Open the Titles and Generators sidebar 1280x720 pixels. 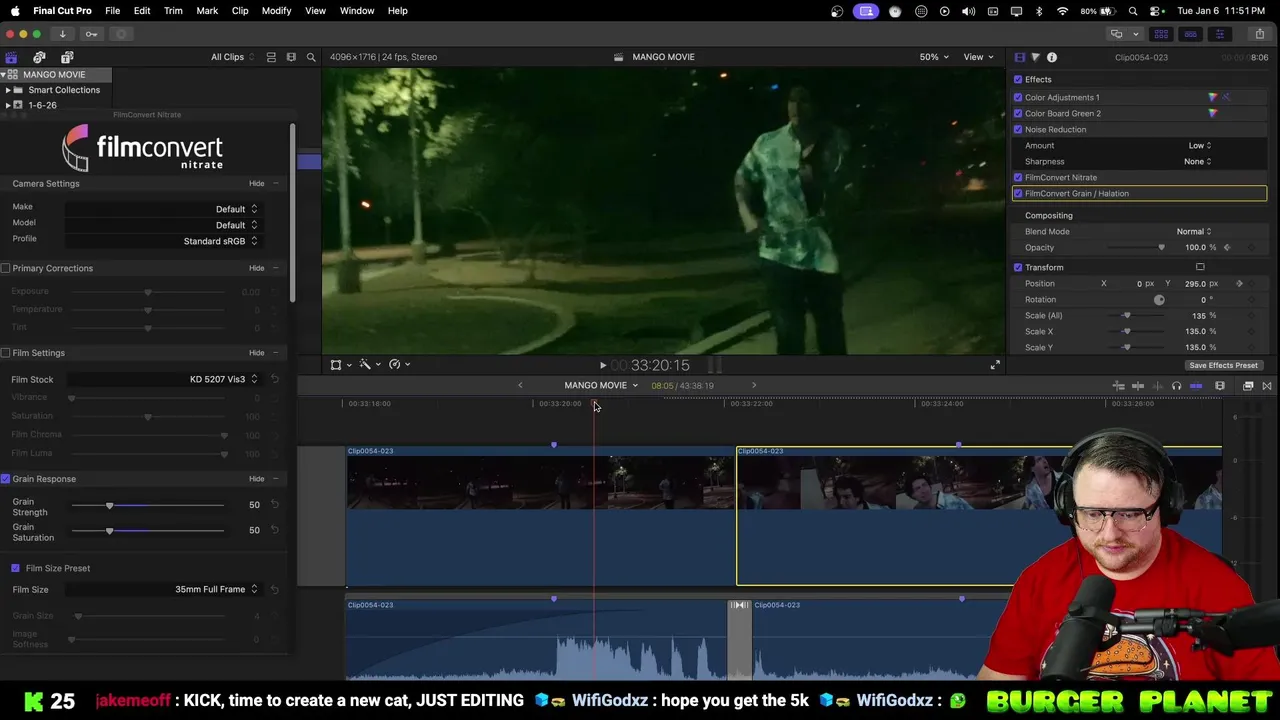click(67, 57)
